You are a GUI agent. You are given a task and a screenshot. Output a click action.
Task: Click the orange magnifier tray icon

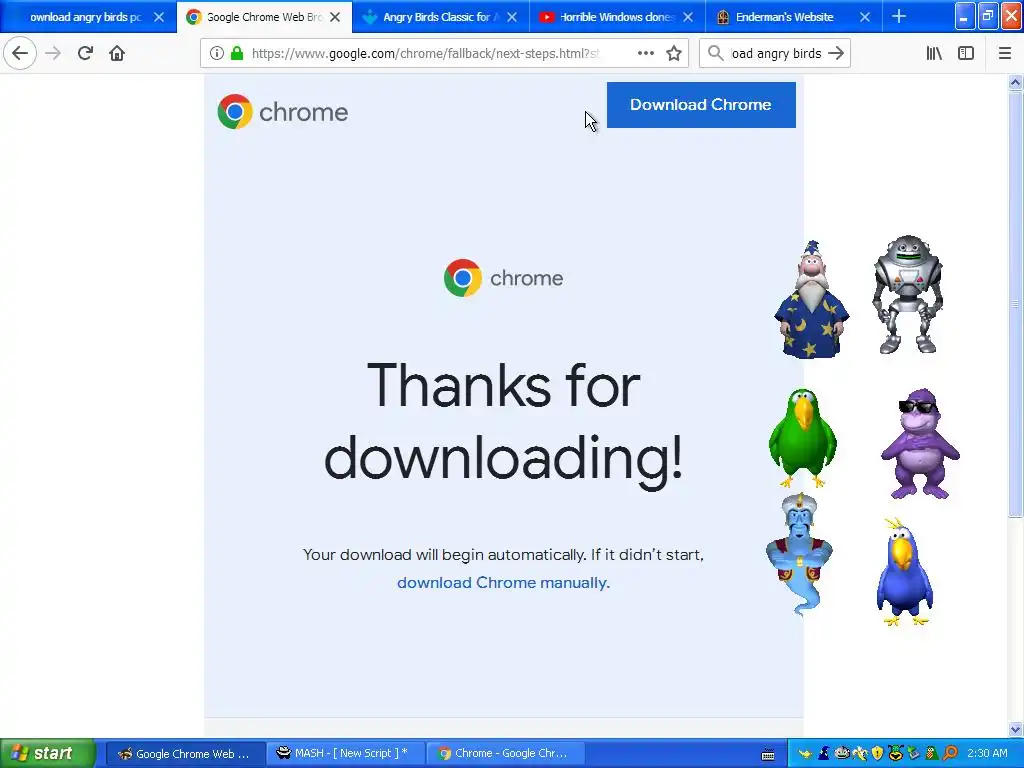tap(950, 753)
